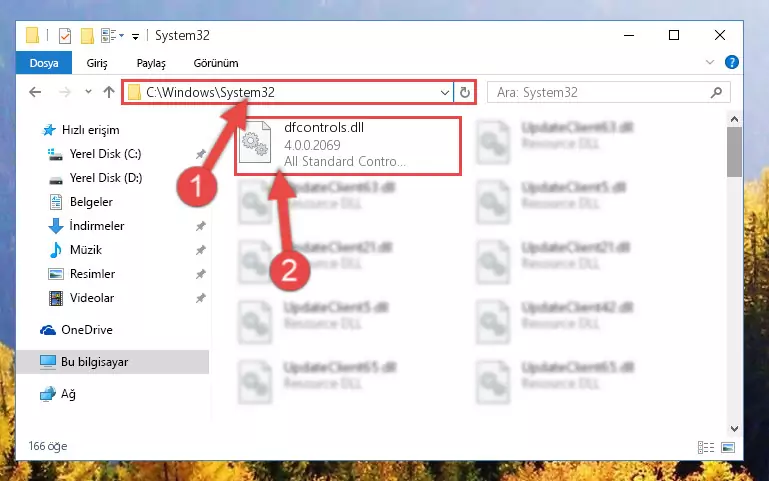Screen dimensions: 769x481
Task: Minimize the System32 window
Action: pyautogui.click(x=629, y=35)
